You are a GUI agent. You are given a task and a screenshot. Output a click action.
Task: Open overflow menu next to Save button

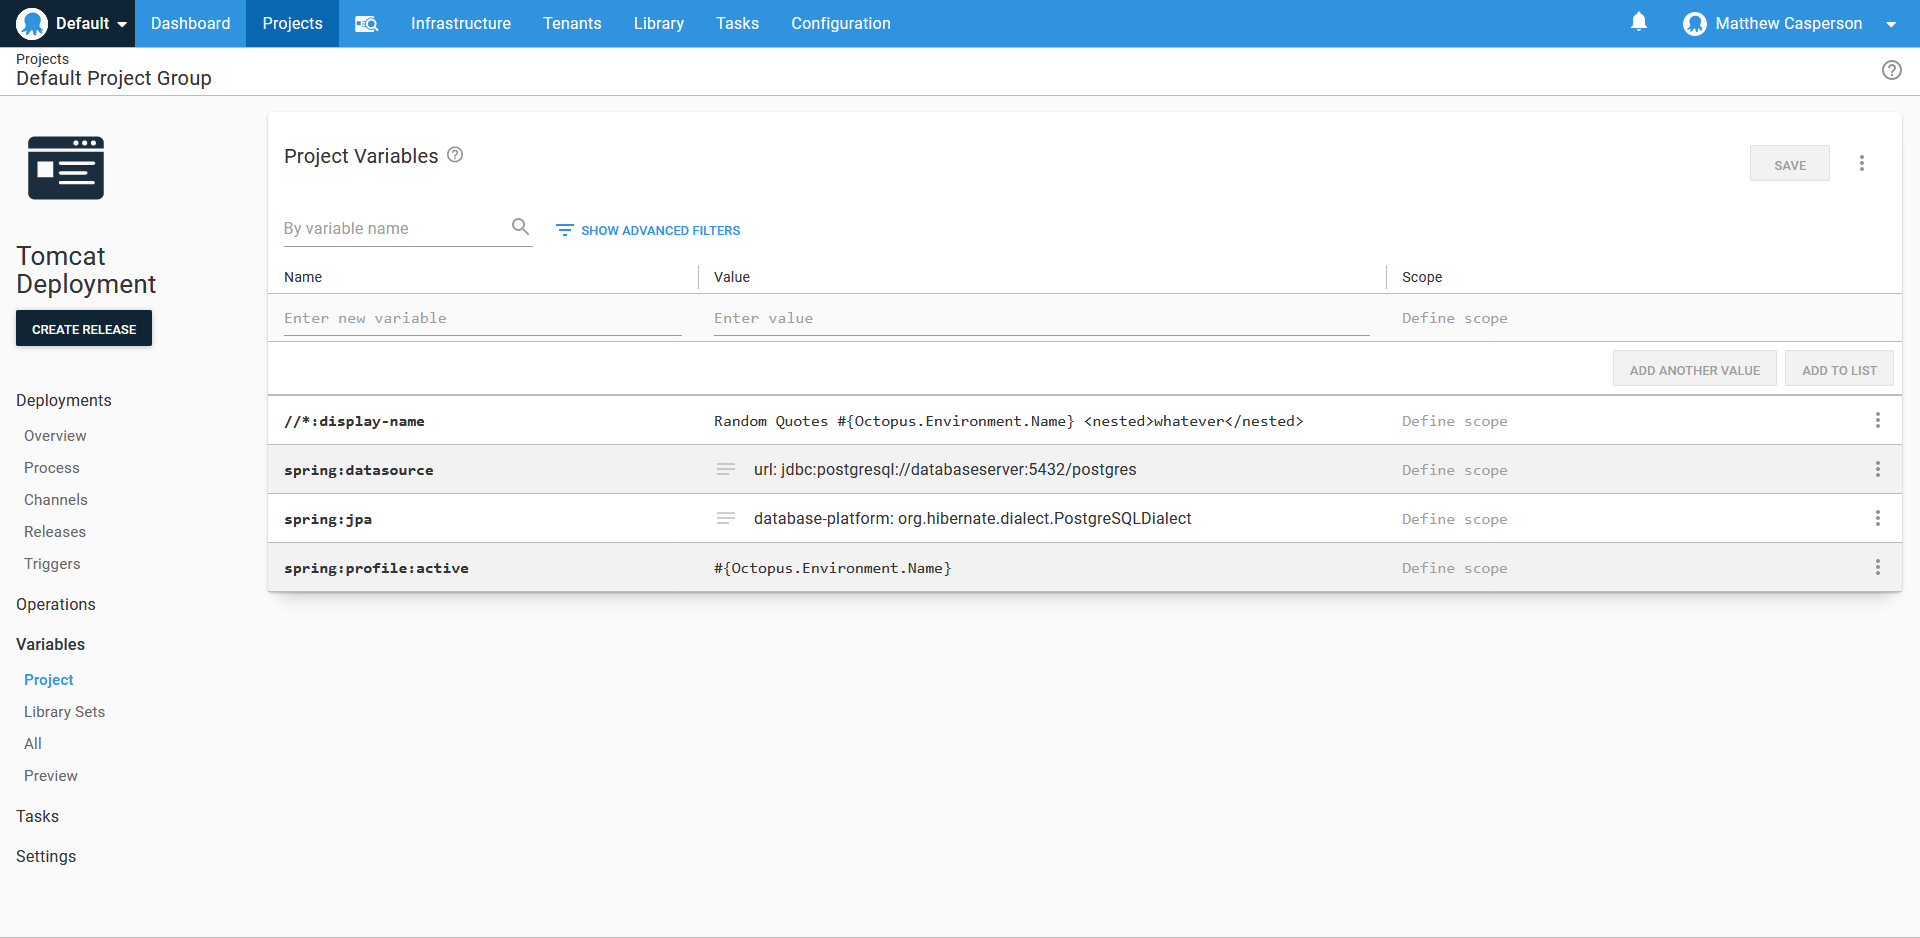pyautogui.click(x=1861, y=163)
